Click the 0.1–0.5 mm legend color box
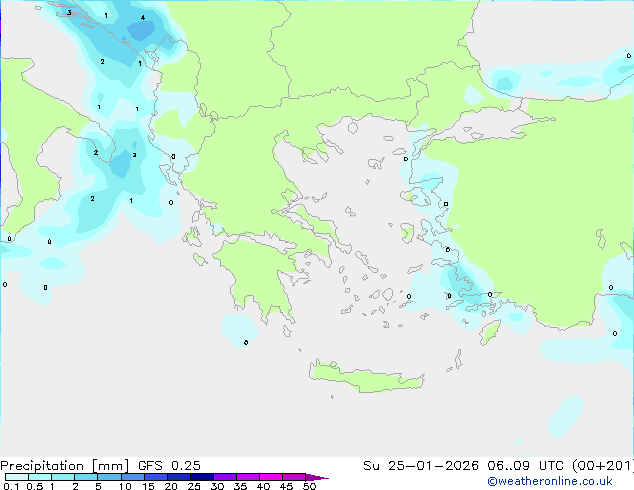This screenshot has width=634, height=490. [17, 477]
